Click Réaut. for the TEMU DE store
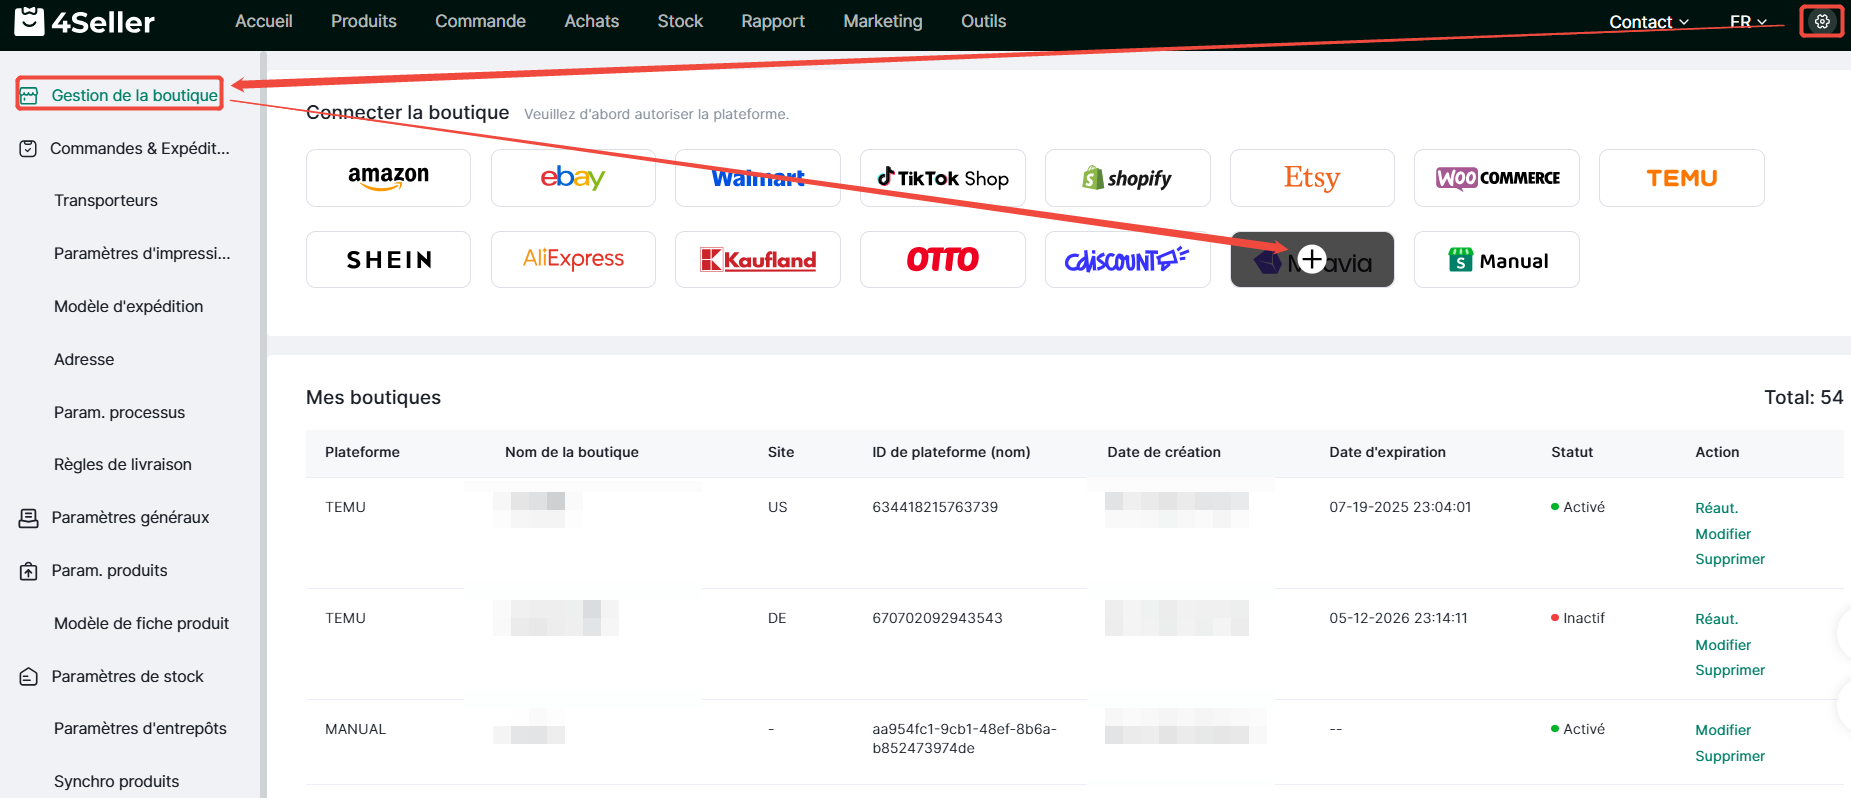This screenshot has height=798, width=1851. [1716, 619]
